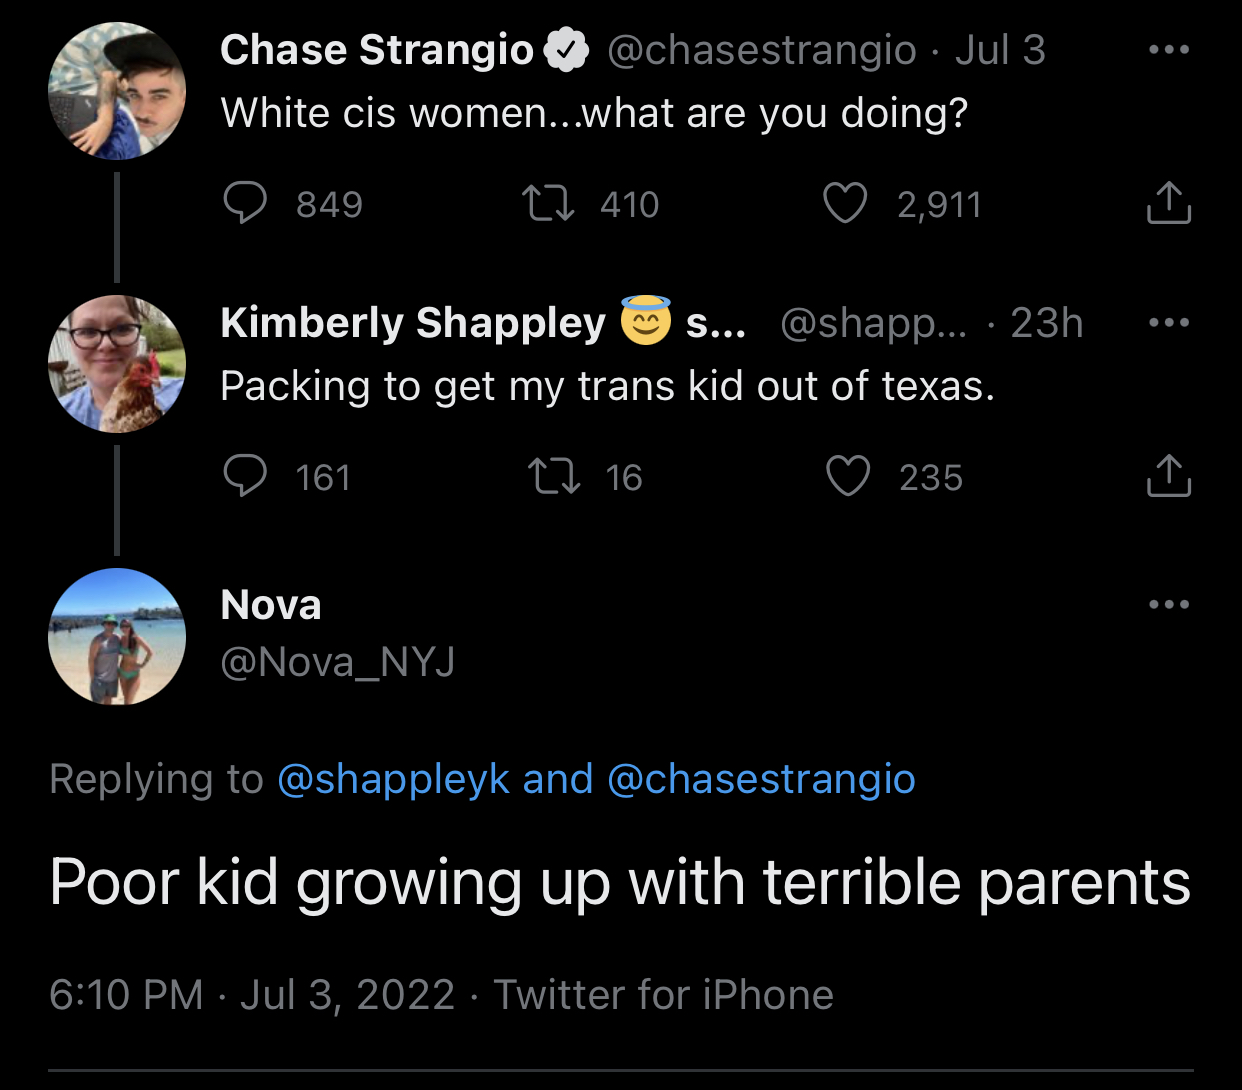Like Kimberly Shappley's tweet

pyautogui.click(x=848, y=476)
